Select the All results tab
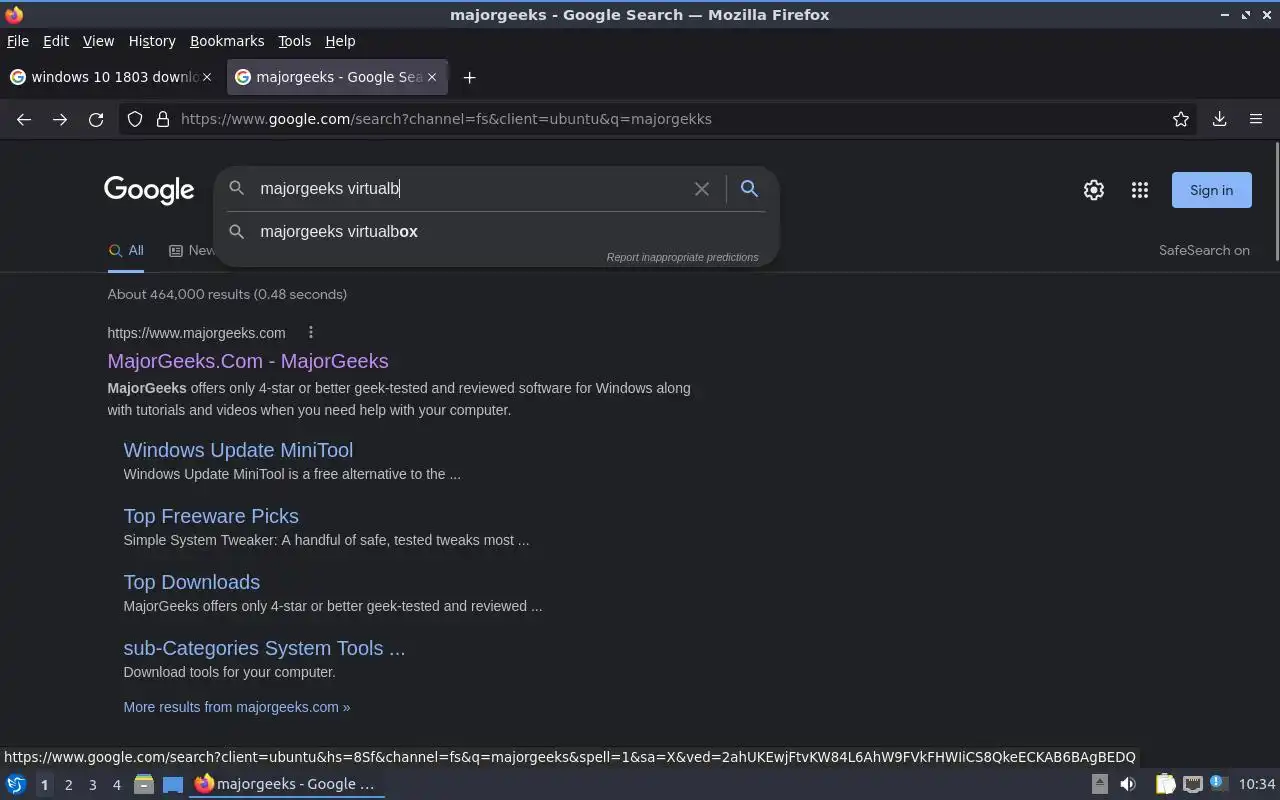The height and width of the screenshot is (800, 1280). 127,251
